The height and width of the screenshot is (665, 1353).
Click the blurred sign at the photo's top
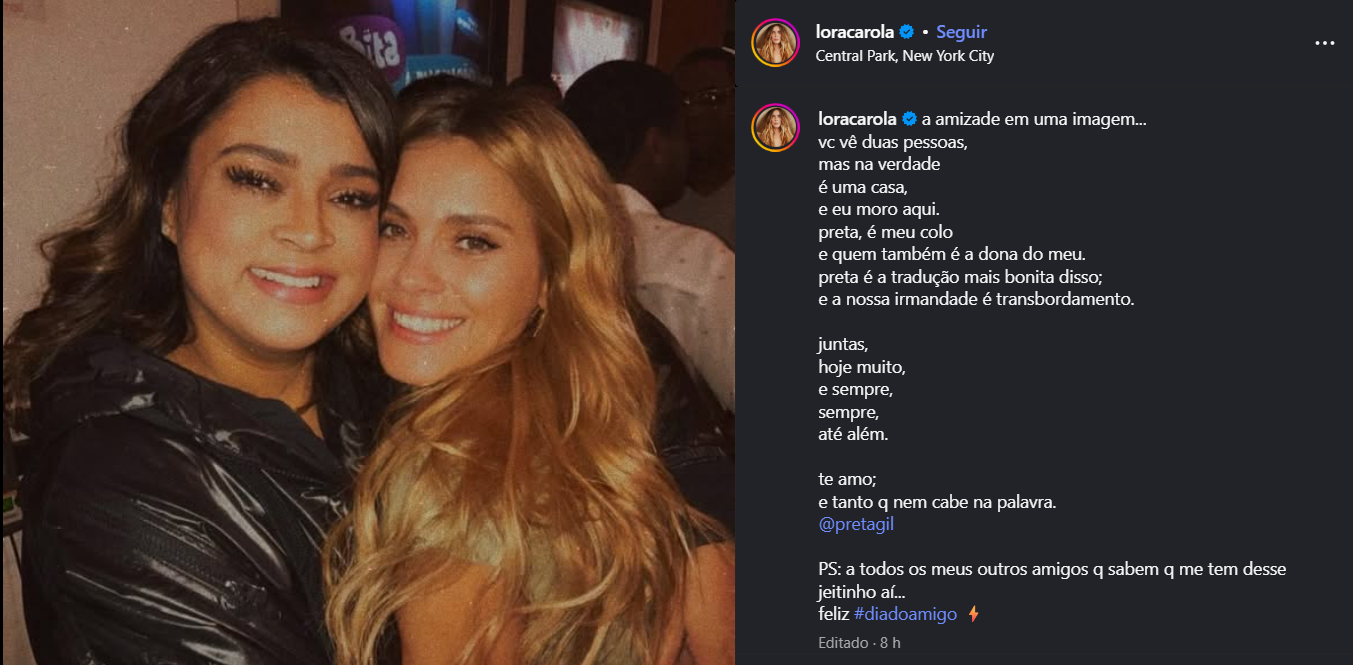(x=372, y=40)
